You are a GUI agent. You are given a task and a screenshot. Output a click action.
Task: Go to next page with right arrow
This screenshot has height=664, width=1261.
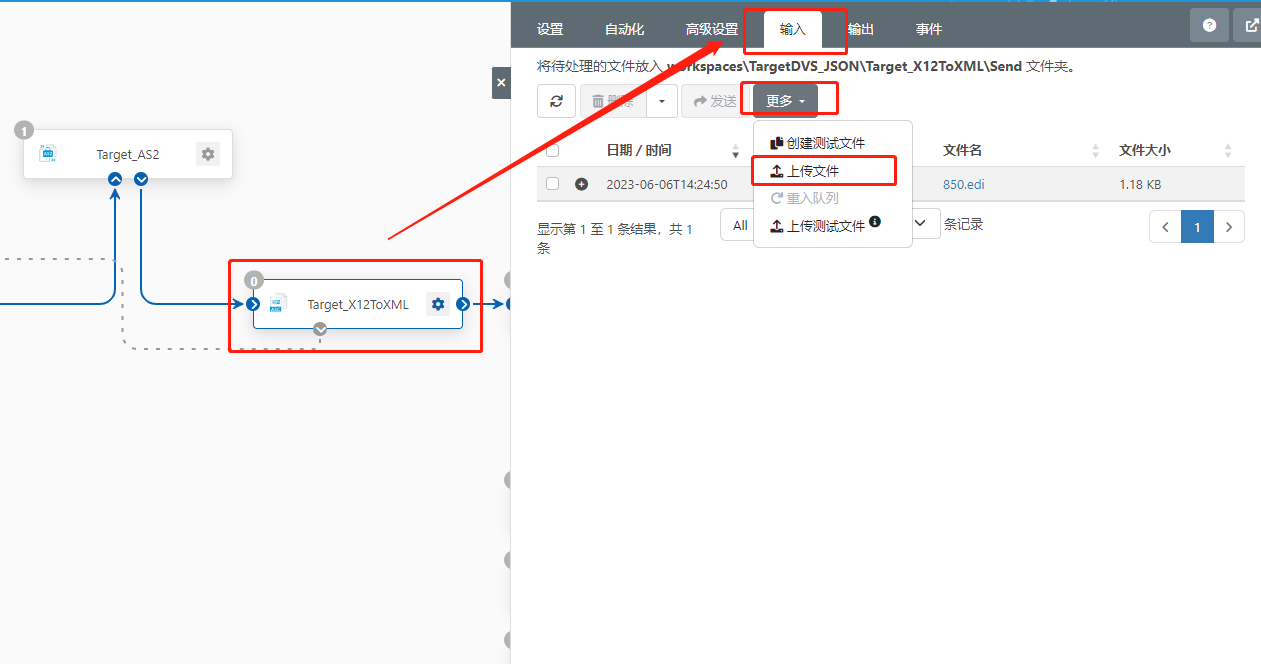tap(1229, 227)
